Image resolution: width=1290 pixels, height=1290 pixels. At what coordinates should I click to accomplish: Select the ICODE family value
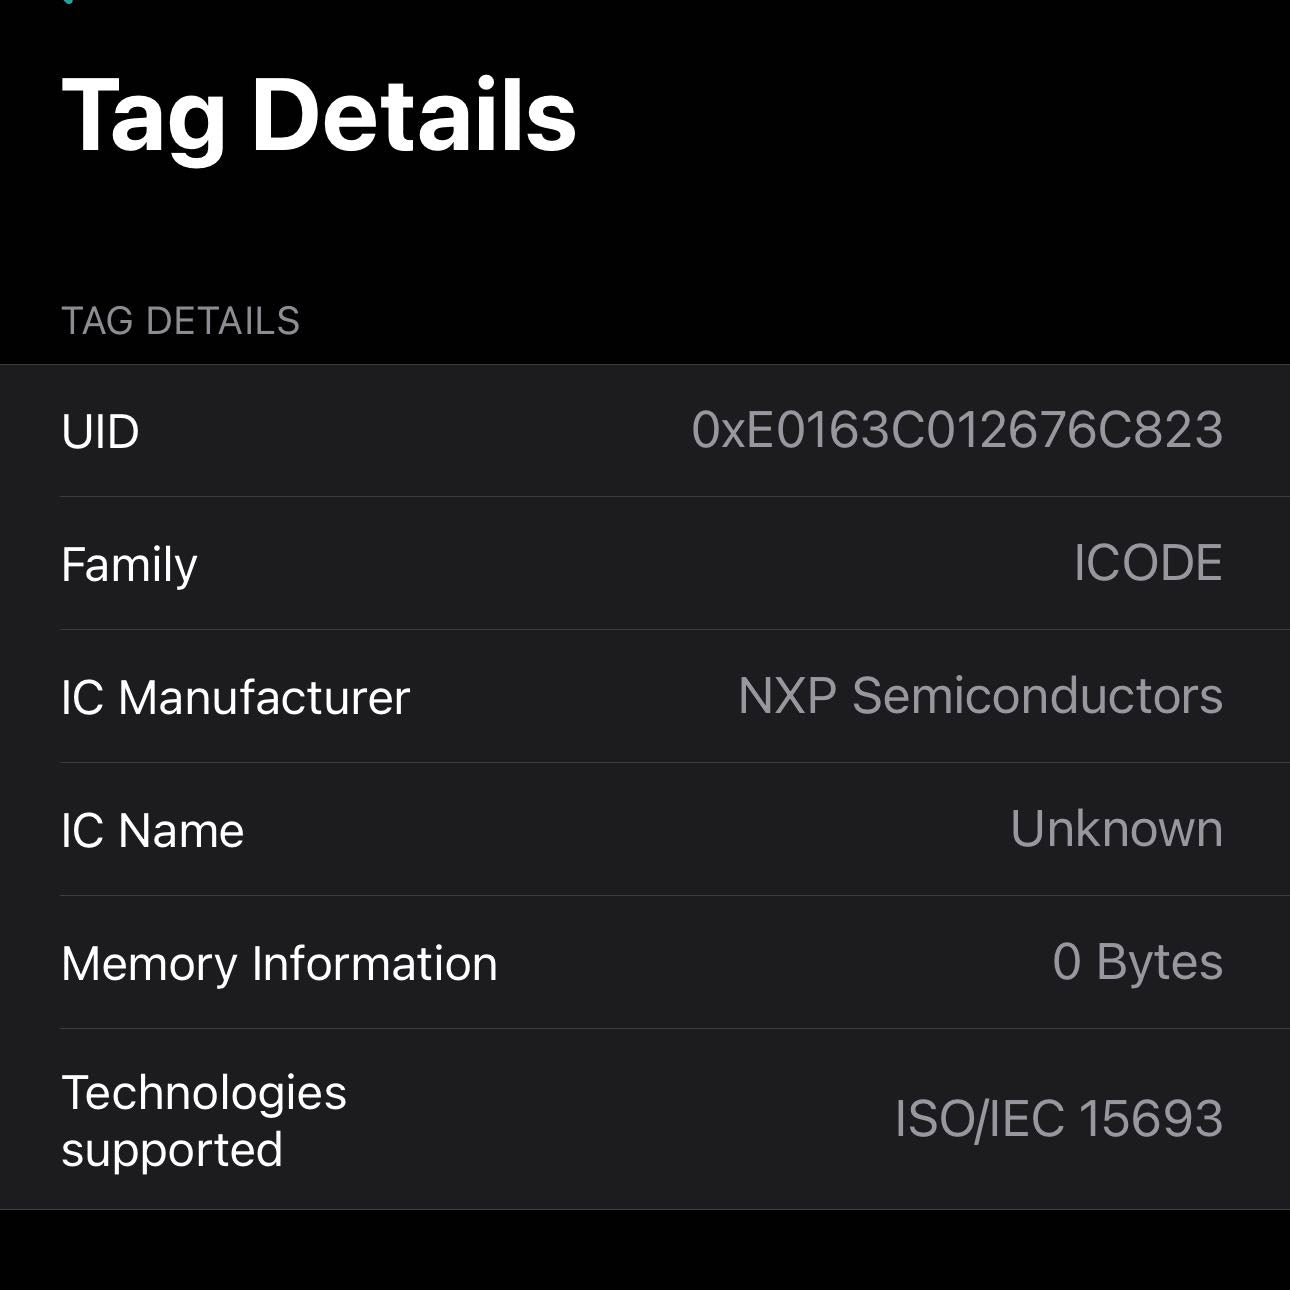tap(1148, 563)
